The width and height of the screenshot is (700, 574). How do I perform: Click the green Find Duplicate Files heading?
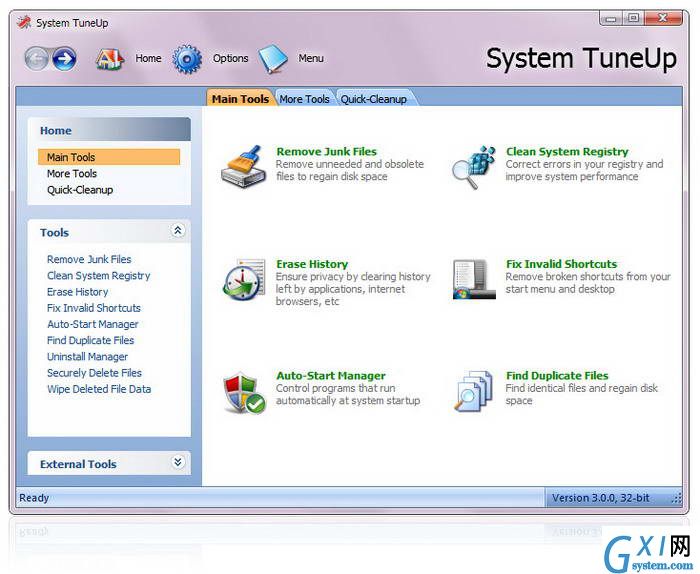[557, 376]
